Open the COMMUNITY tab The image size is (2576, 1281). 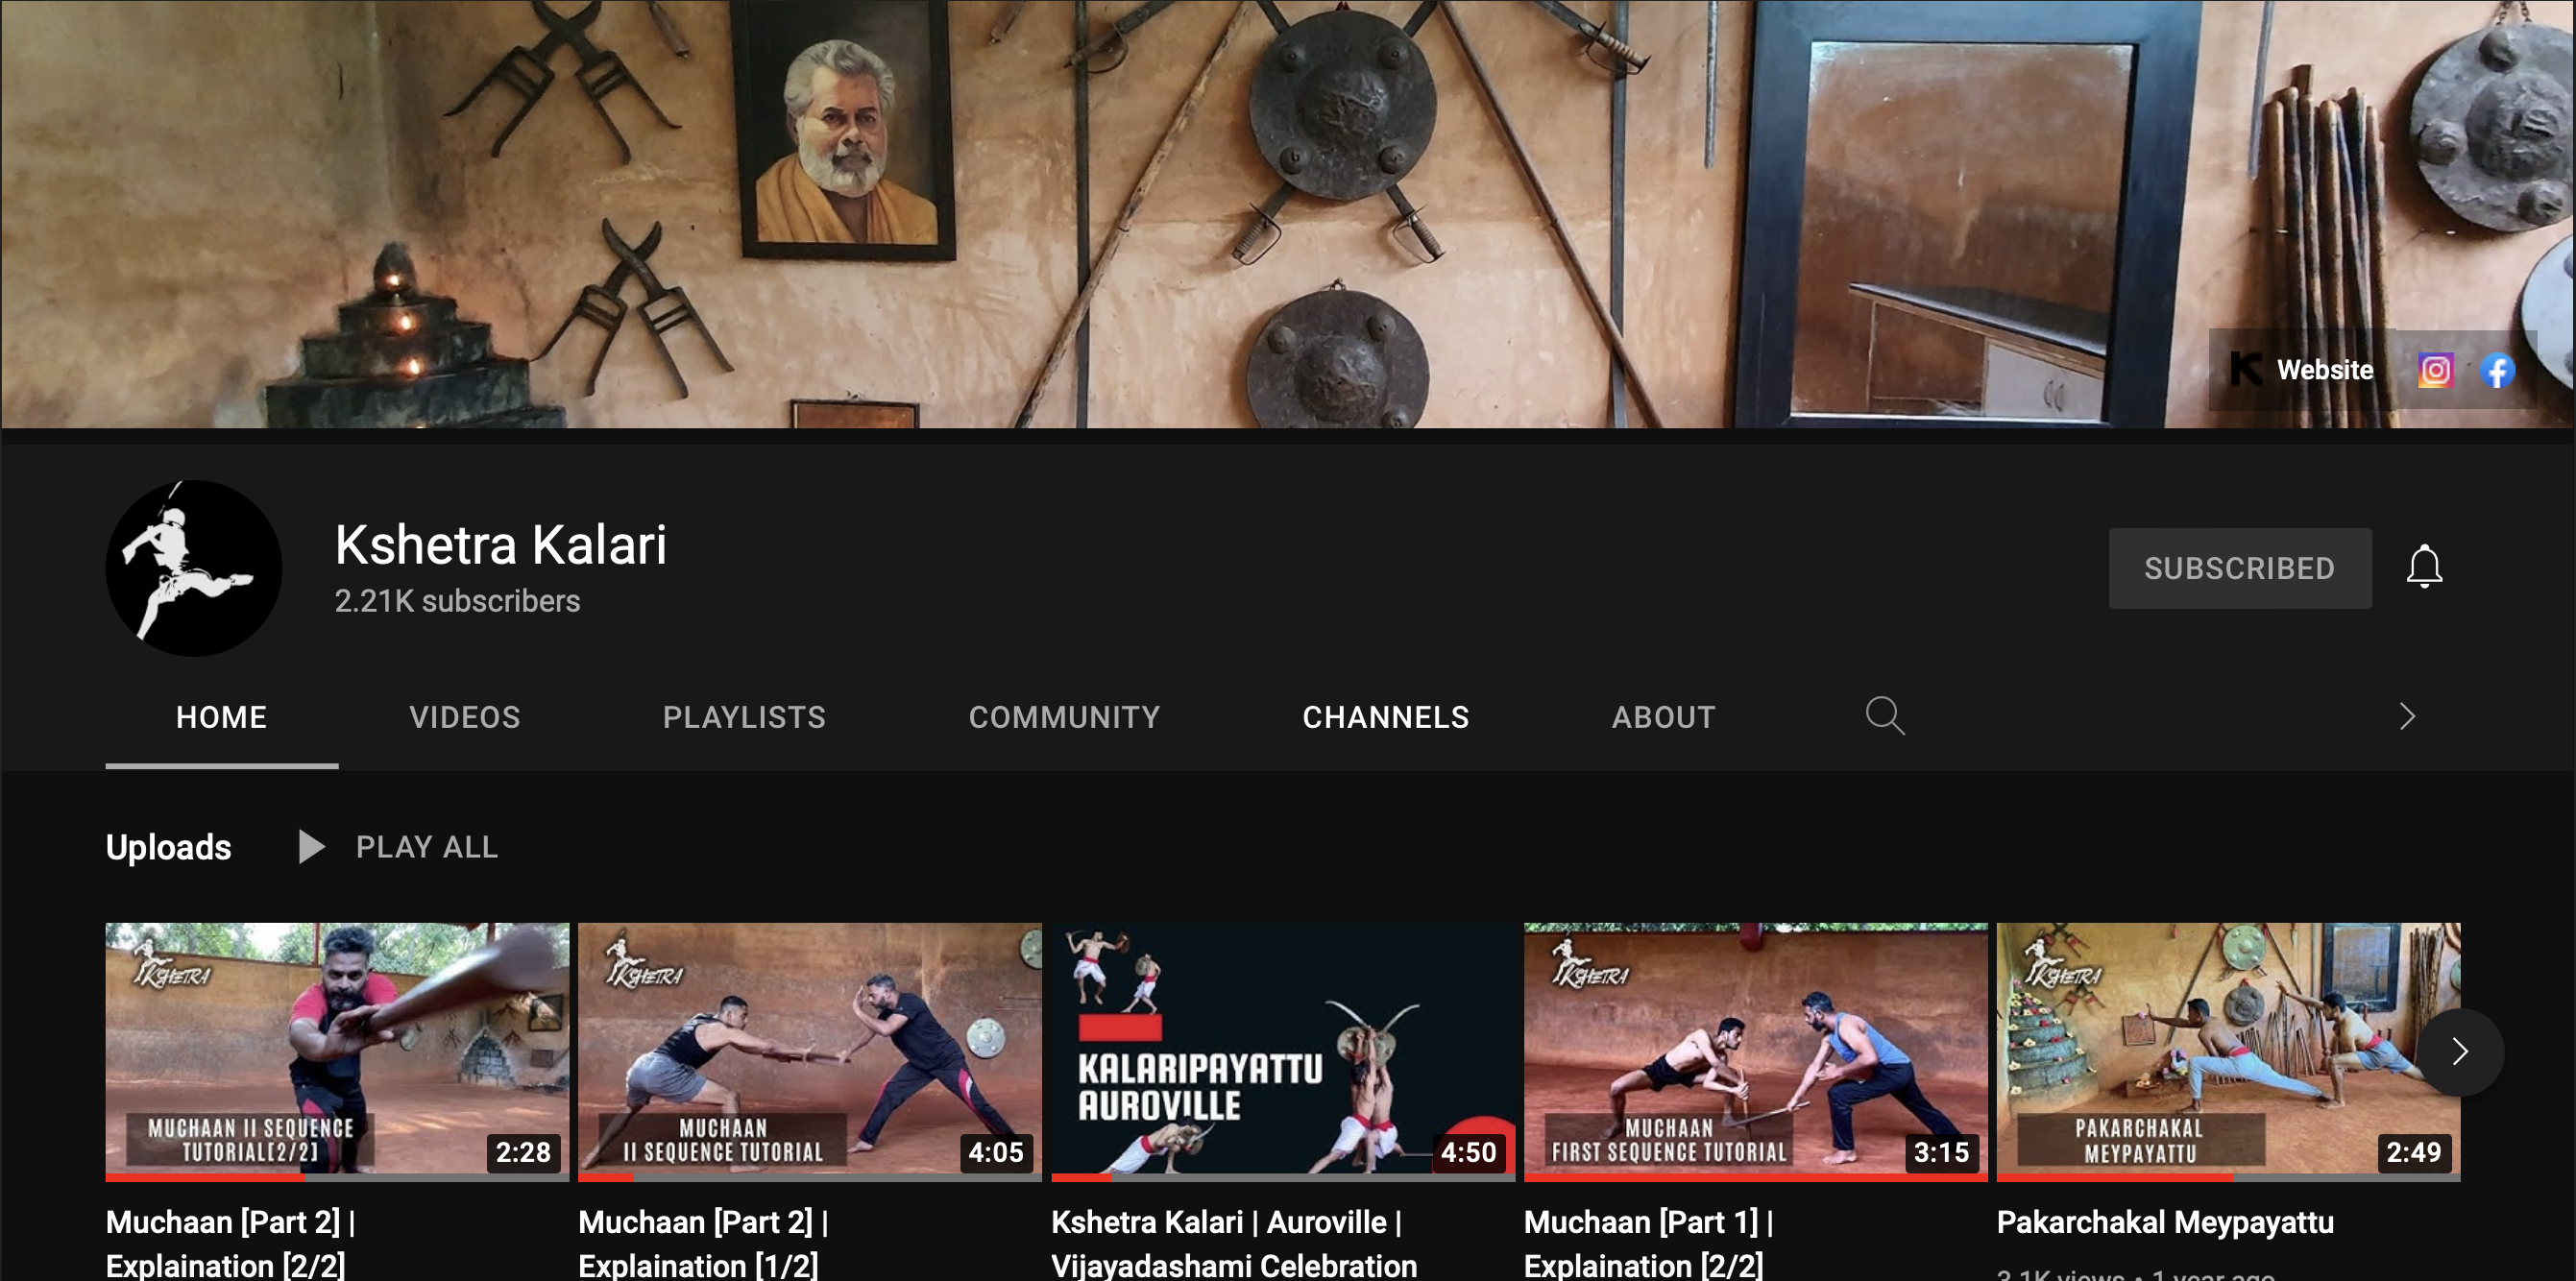click(x=1064, y=717)
